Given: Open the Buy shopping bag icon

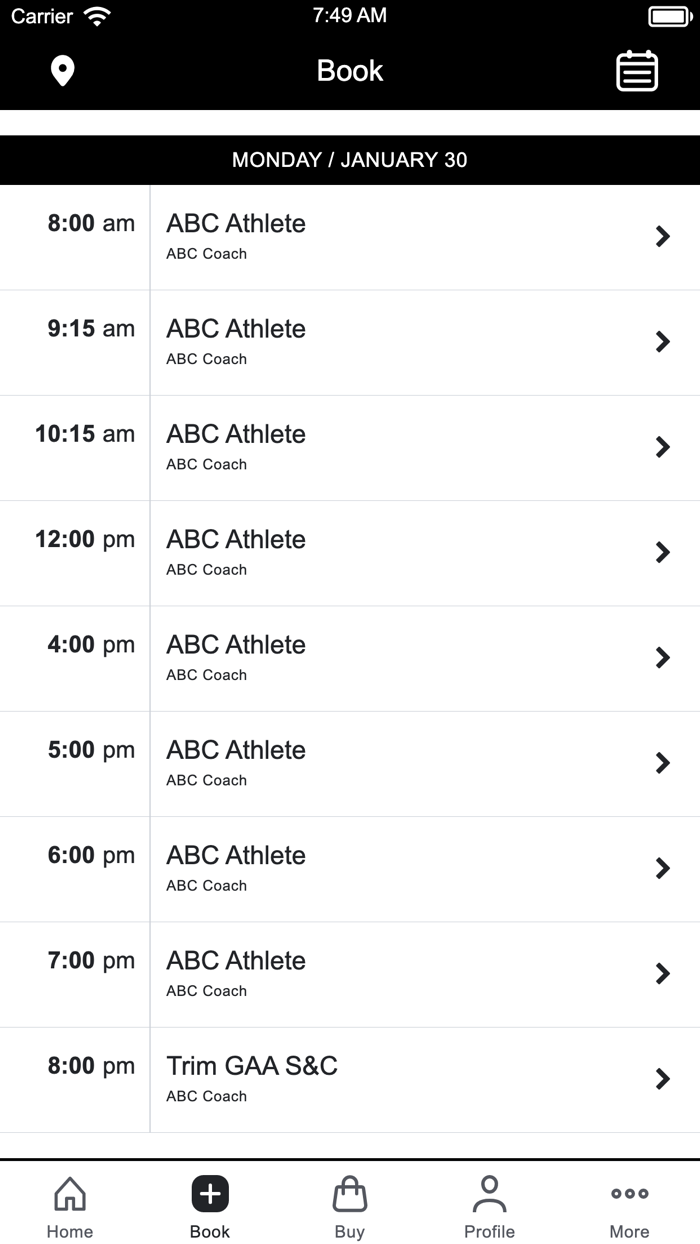Looking at the screenshot, I should click(349, 1194).
